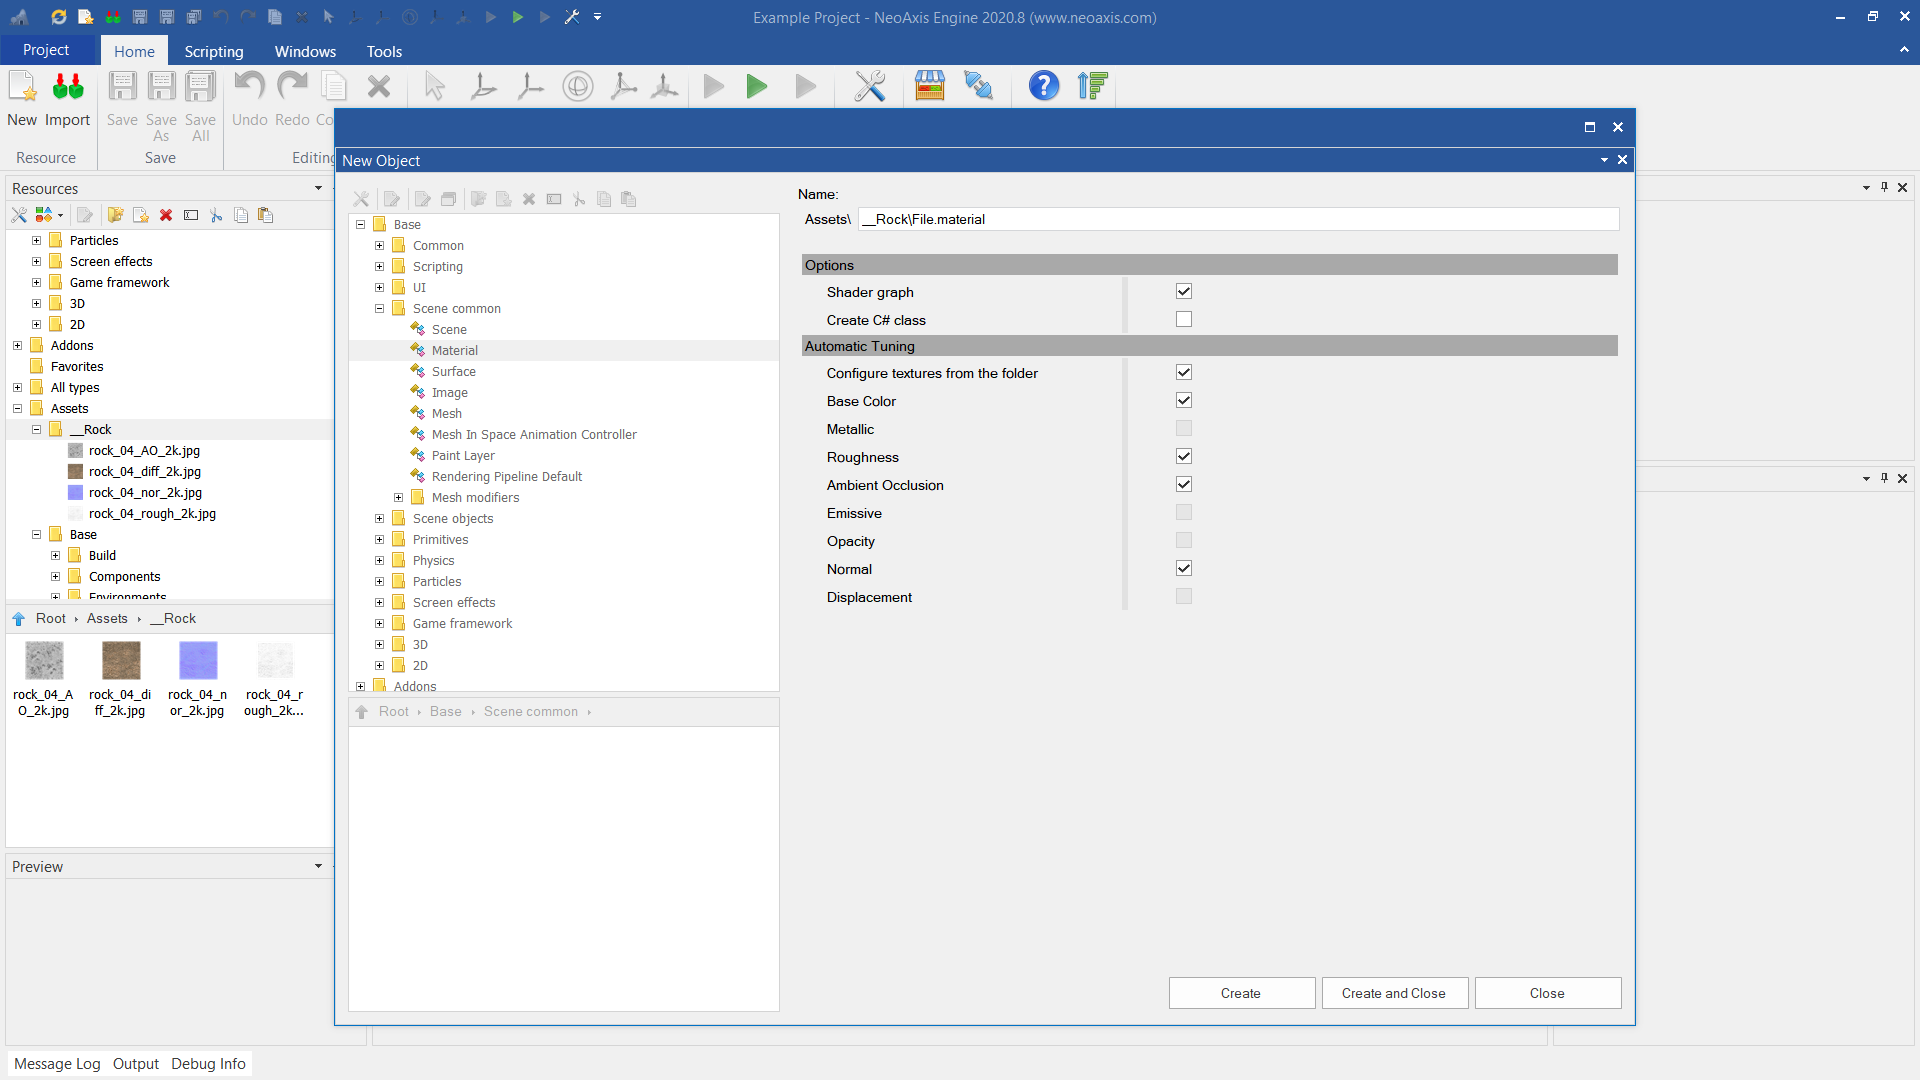The height and width of the screenshot is (1080, 1920).
Task: Click the red delete icon in Resources toolbar
Action: point(166,215)
